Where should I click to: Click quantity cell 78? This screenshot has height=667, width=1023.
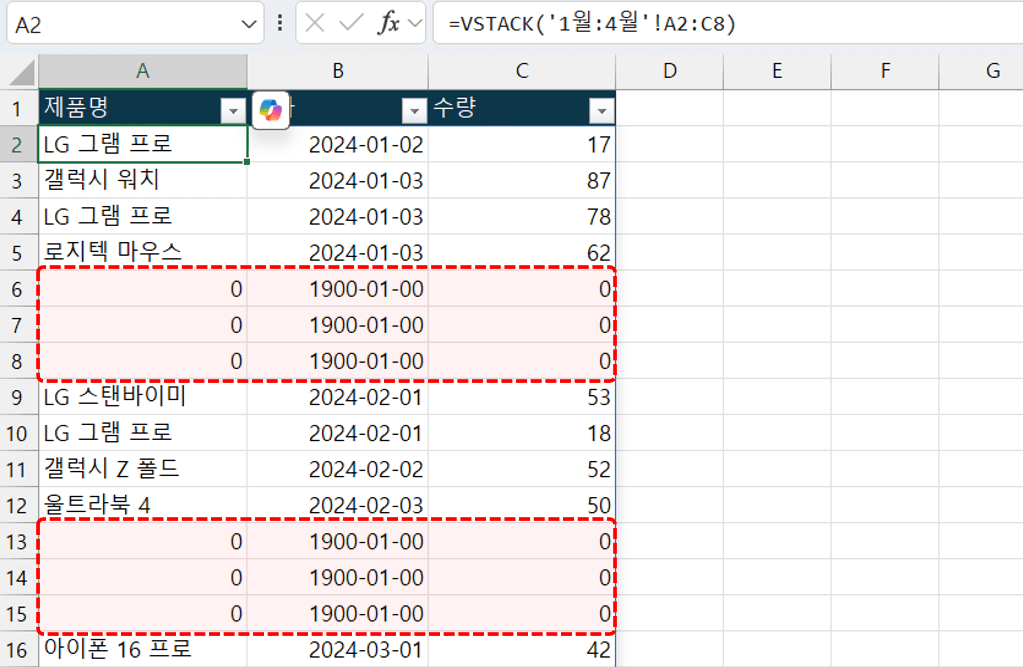[522, 217]
